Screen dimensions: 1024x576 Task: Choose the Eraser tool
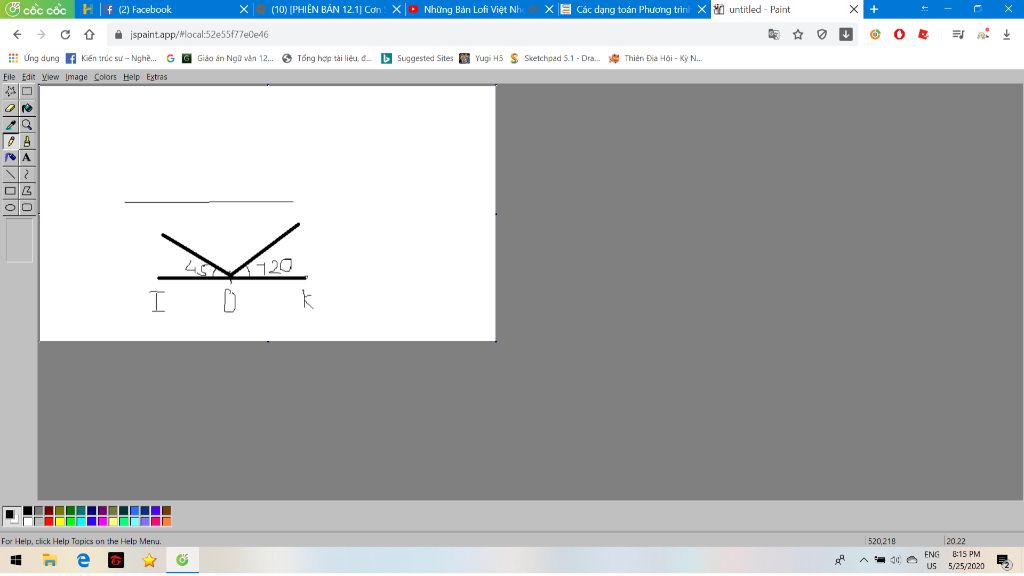click(10, 108)
